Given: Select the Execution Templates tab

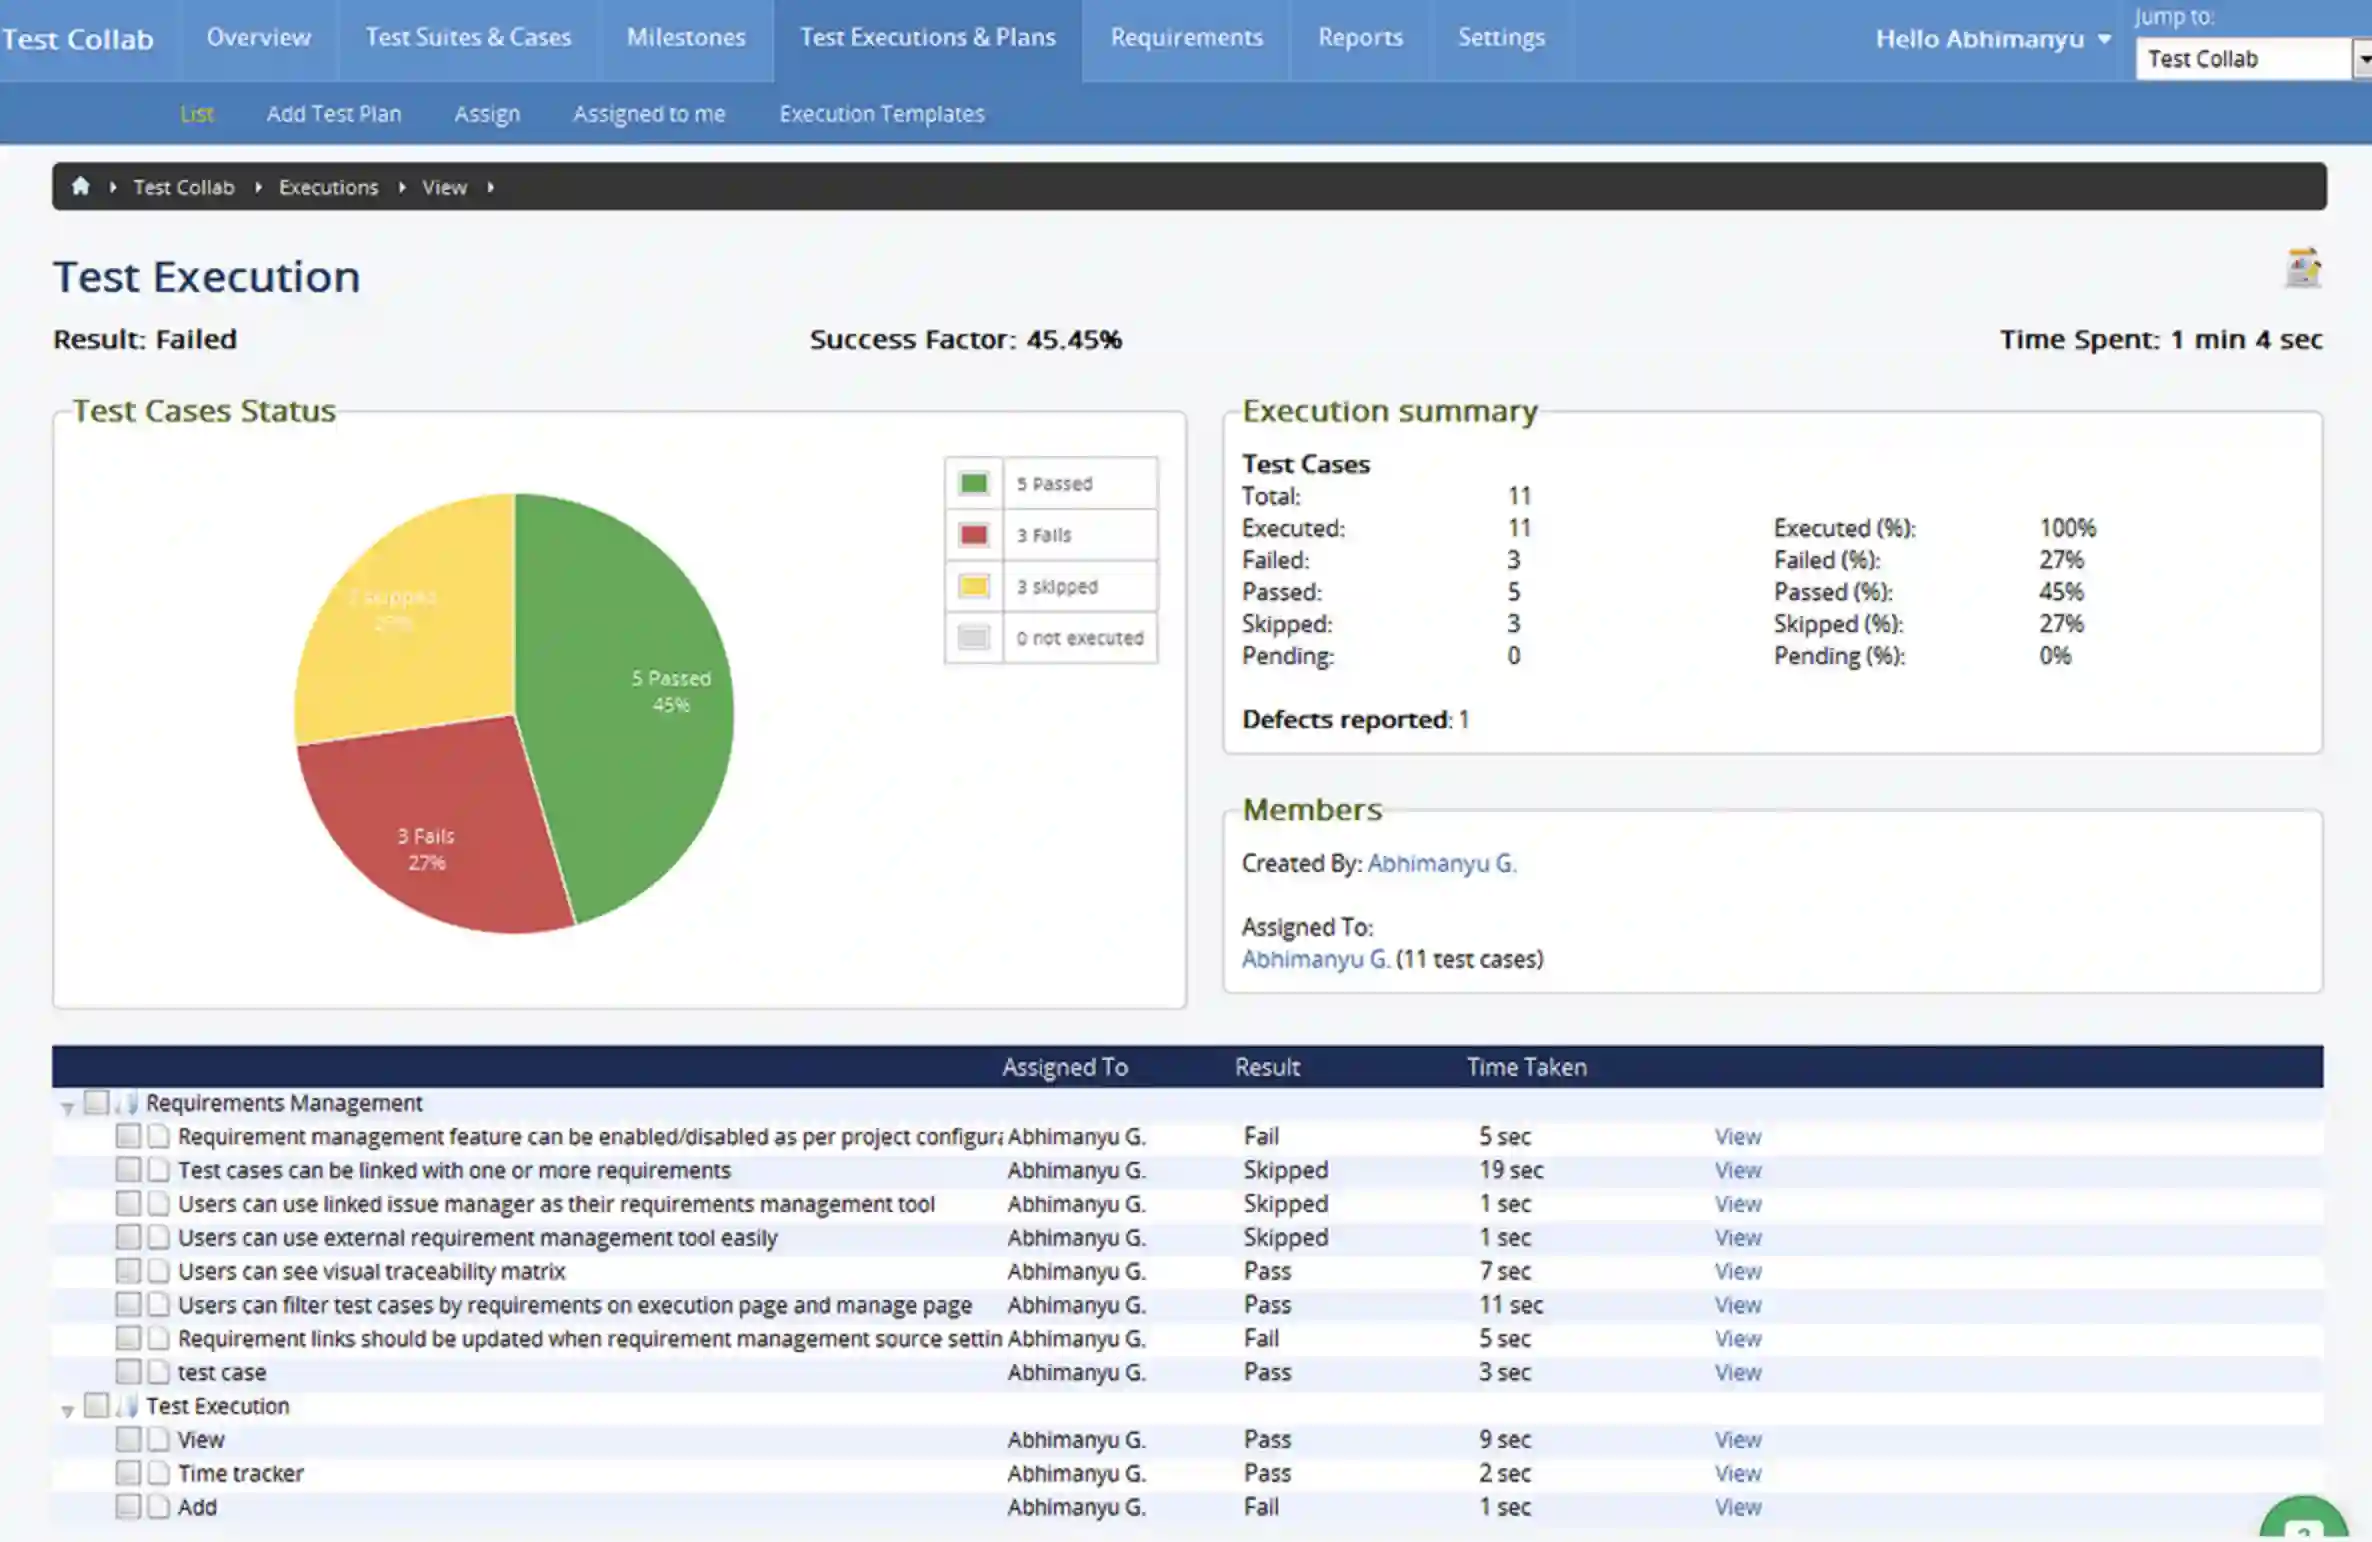Looking at the screenshot, I should 882,112.
